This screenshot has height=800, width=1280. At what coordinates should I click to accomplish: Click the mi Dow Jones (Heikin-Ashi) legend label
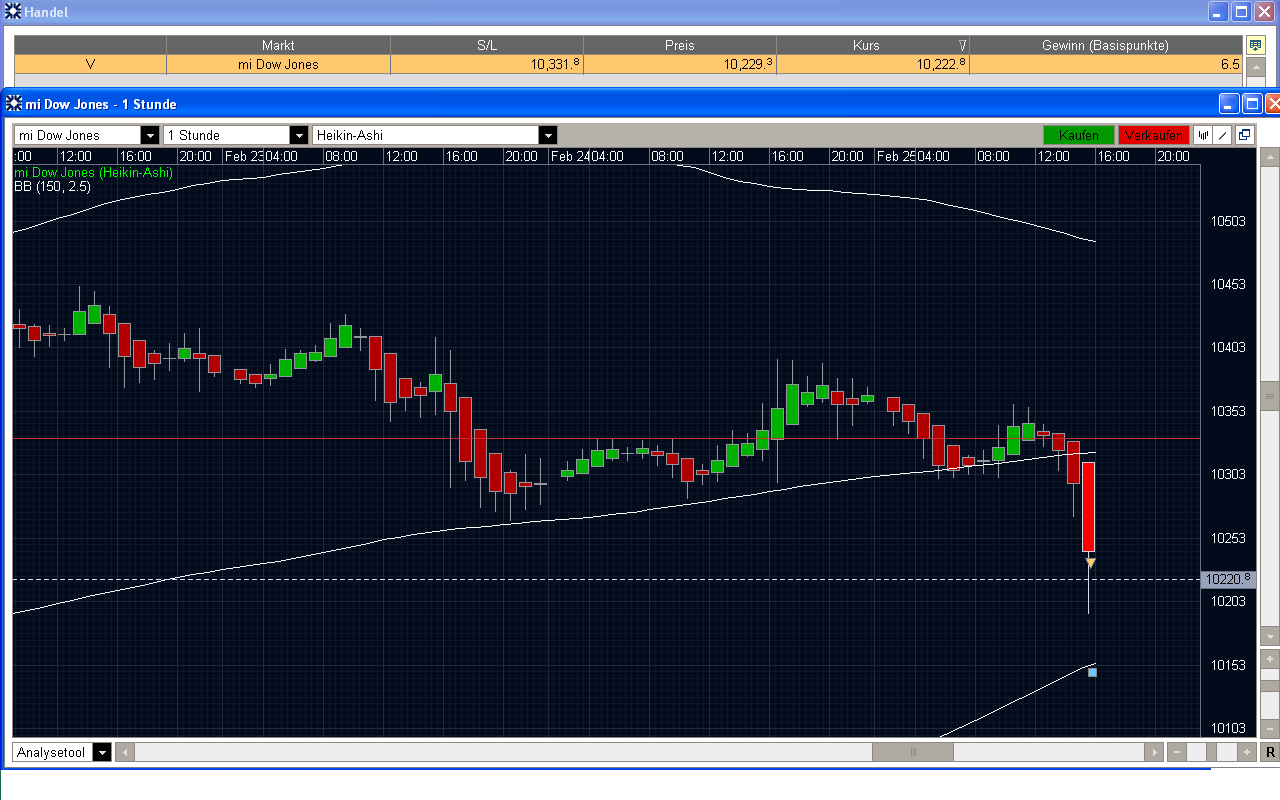[93, 172]
